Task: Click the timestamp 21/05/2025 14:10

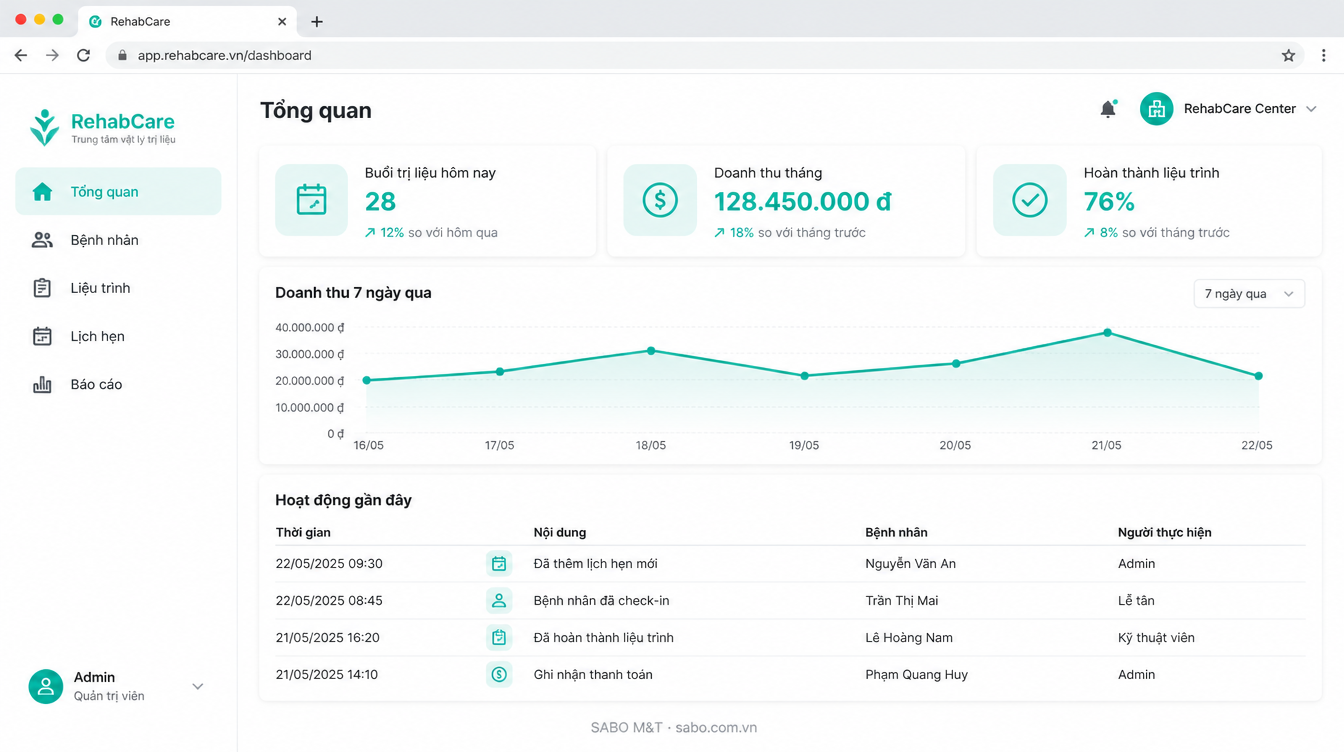Action: 326,675
